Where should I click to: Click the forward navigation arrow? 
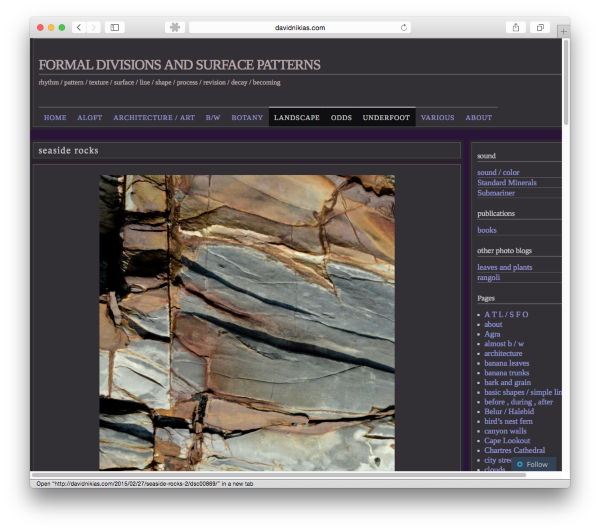[x=92, y=27]
